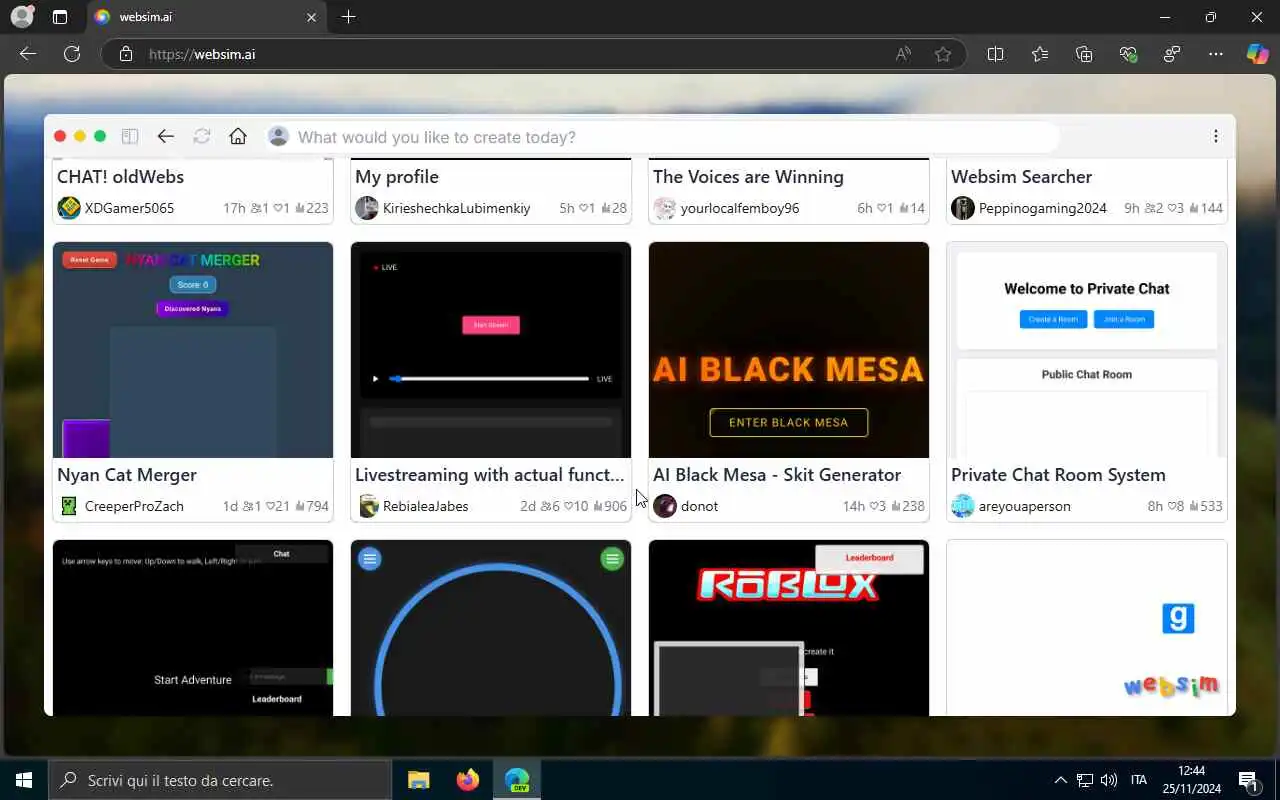Screen dimensions: 1280x800
Task: Refresh the Edge browser page
Action: [x=72, y=54]
